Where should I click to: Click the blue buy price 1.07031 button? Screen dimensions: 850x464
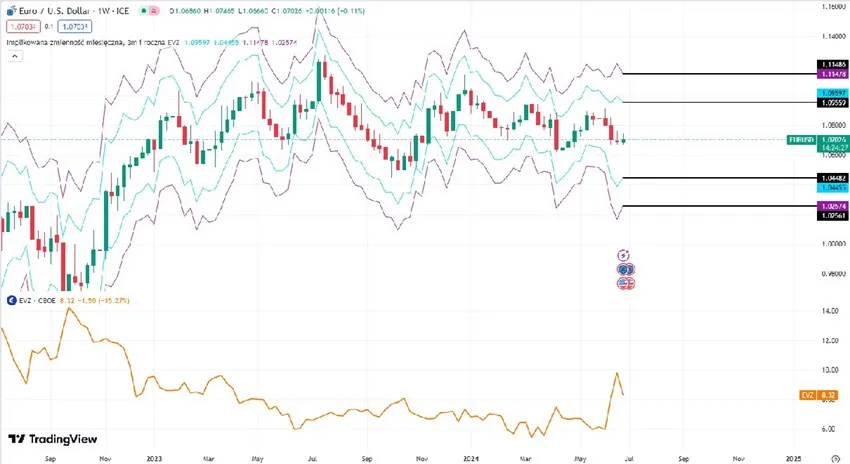[x=75, y=26]
